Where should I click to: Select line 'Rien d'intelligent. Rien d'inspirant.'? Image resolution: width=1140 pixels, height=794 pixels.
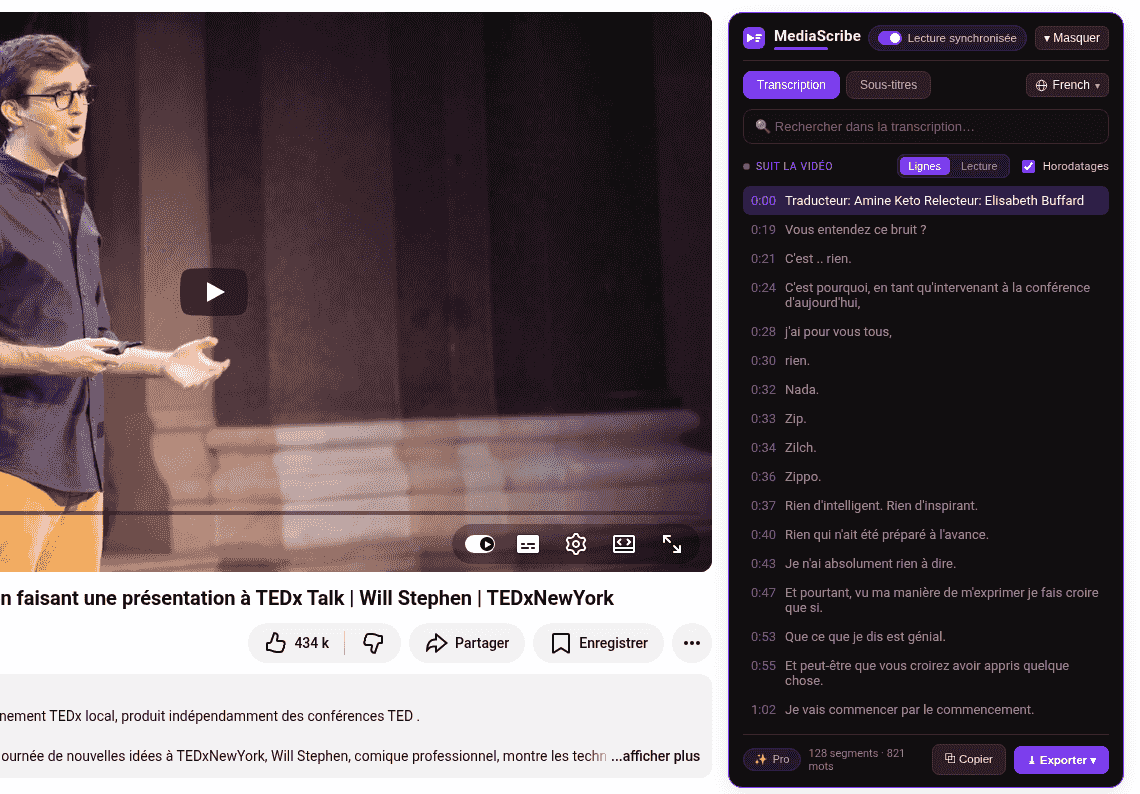click(x=926, y=506)
